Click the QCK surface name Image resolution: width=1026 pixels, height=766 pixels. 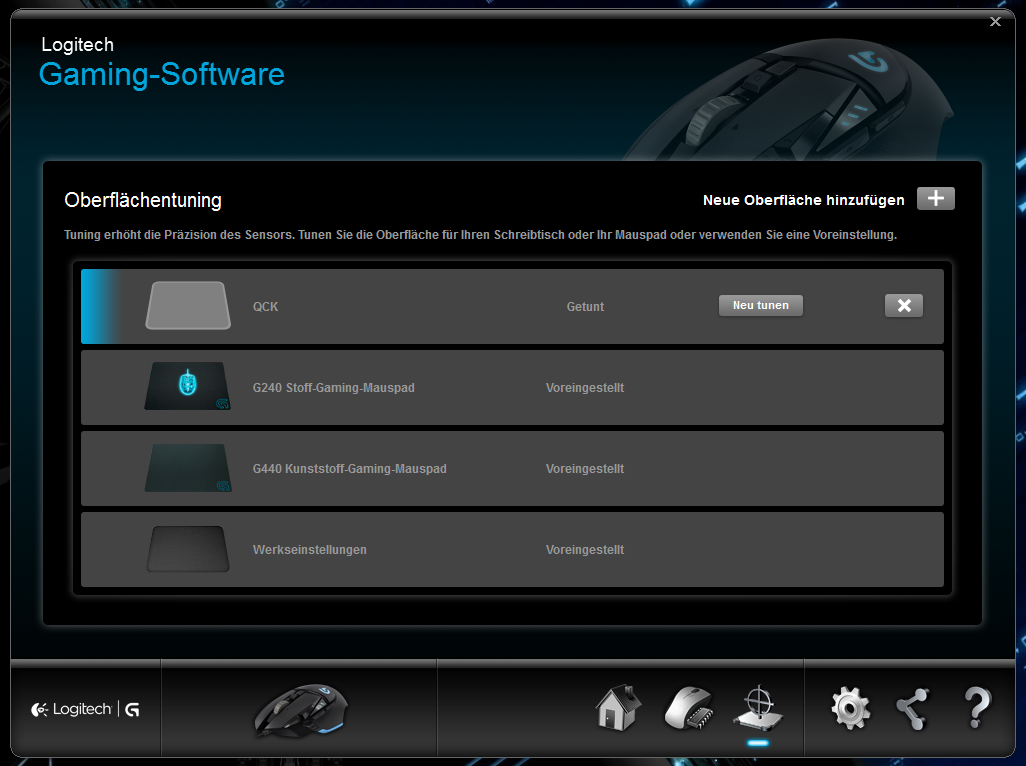(x=266, y=307)
